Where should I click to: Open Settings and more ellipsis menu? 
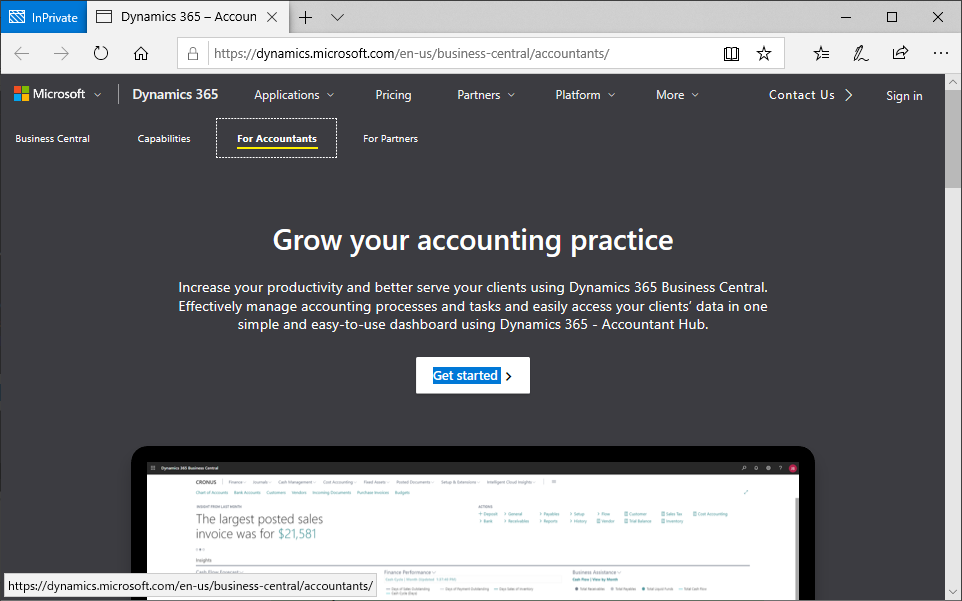click(941, 54)
